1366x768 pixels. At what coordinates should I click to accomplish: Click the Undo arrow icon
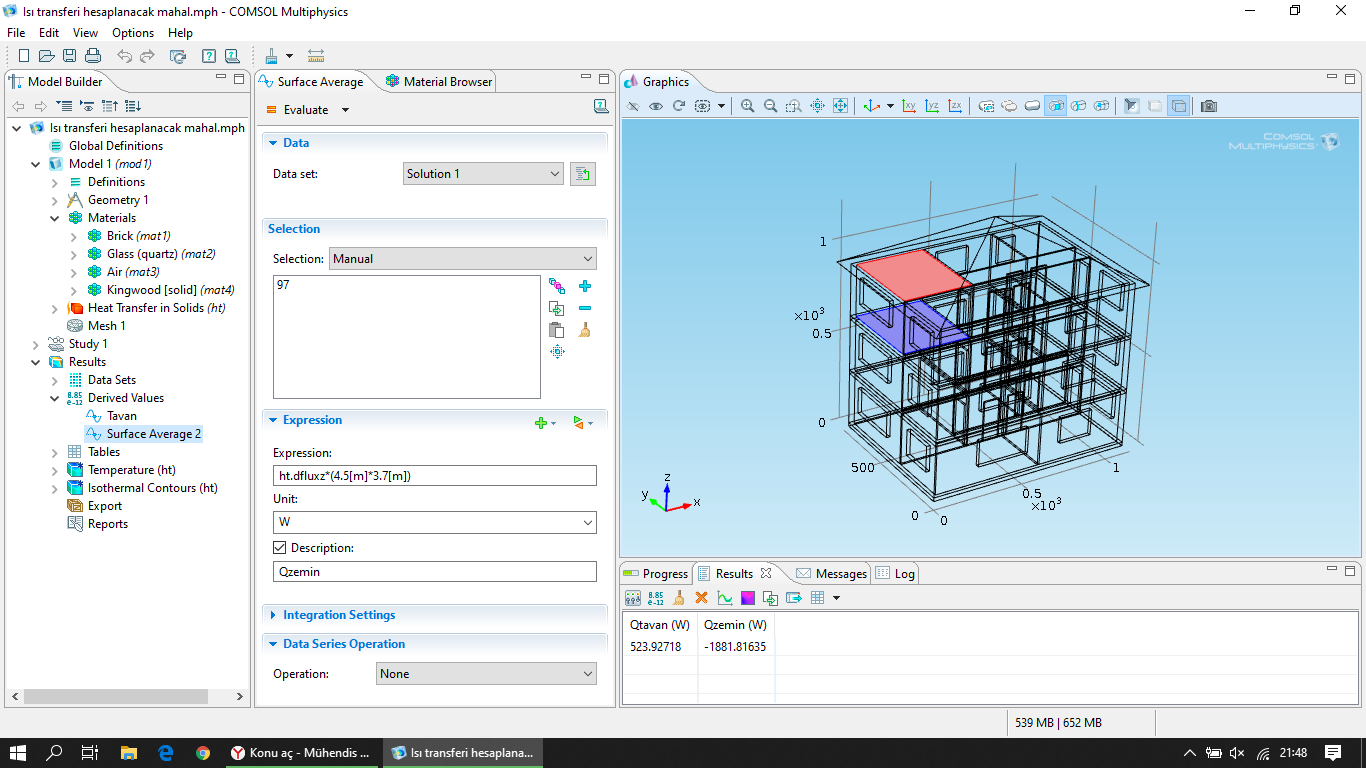(124, 56)
